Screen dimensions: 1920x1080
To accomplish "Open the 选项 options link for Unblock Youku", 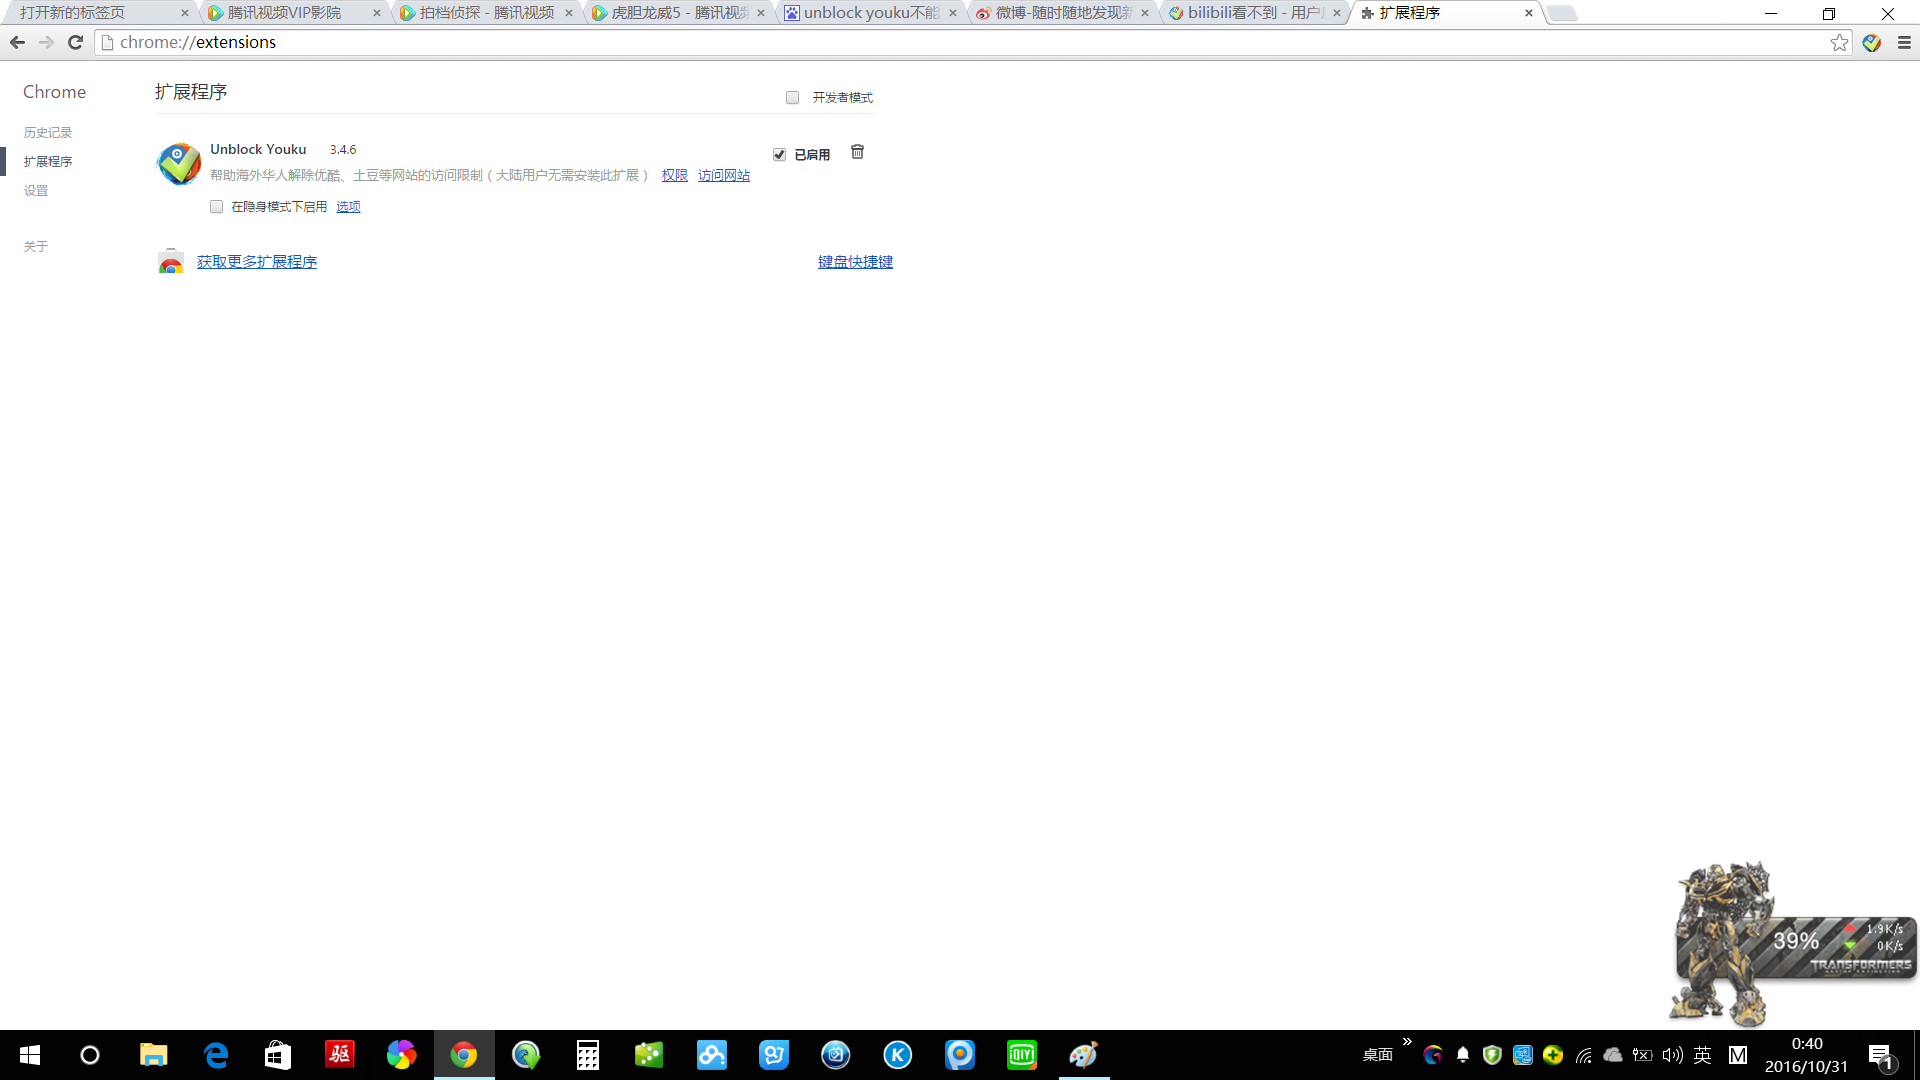I will (x=348, y=206).
